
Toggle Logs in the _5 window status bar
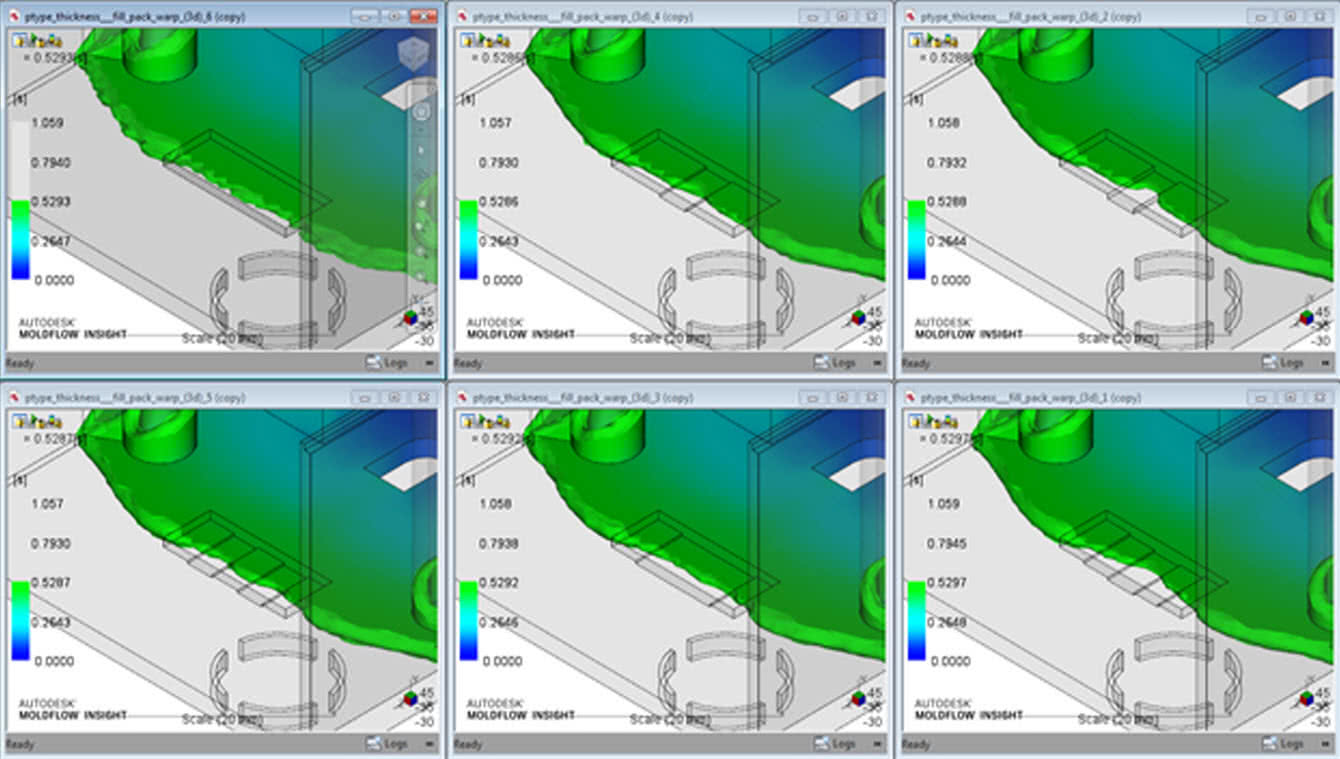pos(387,744)
